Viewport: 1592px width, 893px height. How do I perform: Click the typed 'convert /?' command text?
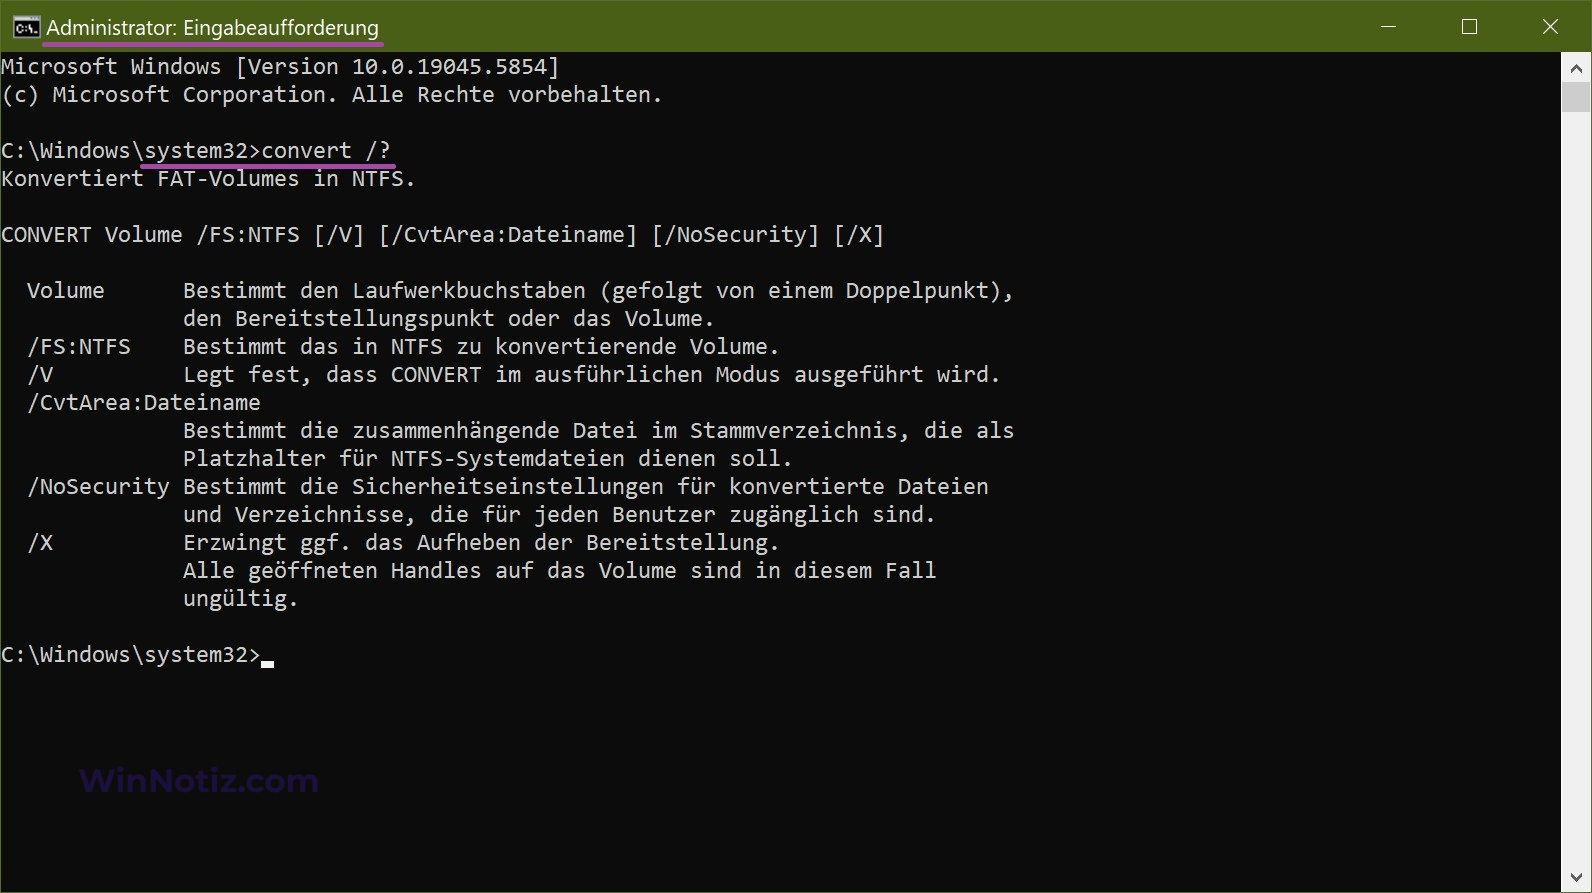coord(326,151)
